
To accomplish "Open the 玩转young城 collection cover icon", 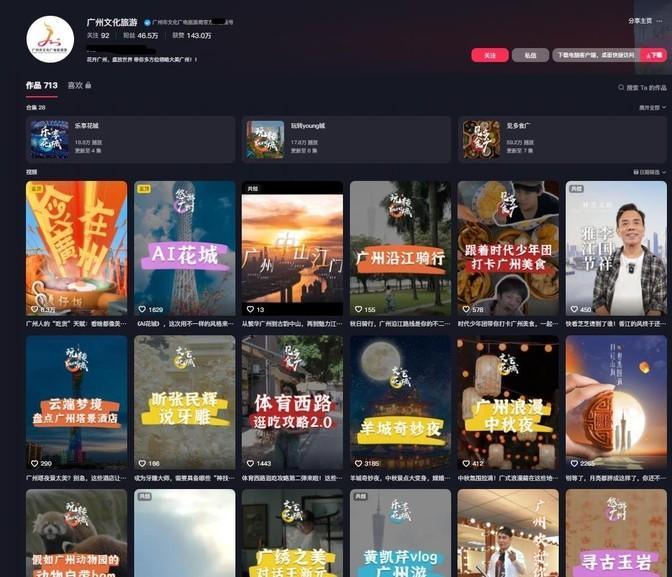I will pyautogui.click(x=266, y=139).
